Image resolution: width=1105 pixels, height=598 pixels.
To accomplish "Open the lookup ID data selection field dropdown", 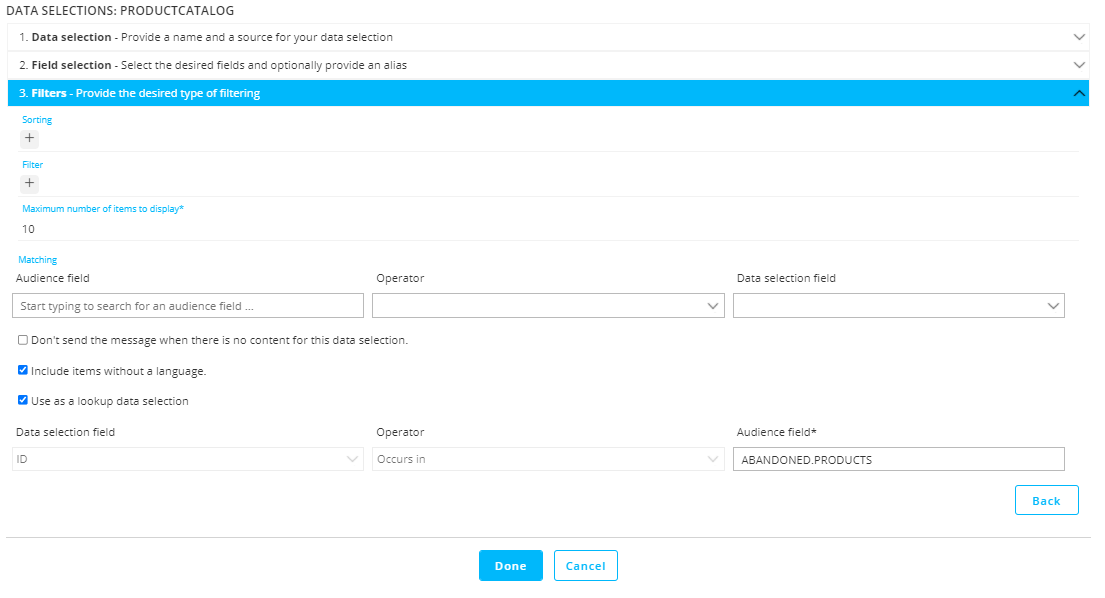I will (187, 459).
